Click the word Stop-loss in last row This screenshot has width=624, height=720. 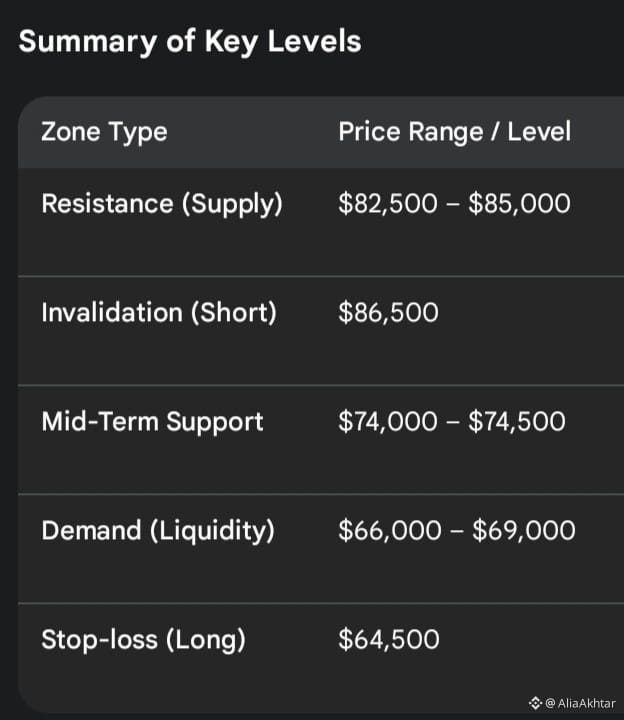(x=90, y=639)
